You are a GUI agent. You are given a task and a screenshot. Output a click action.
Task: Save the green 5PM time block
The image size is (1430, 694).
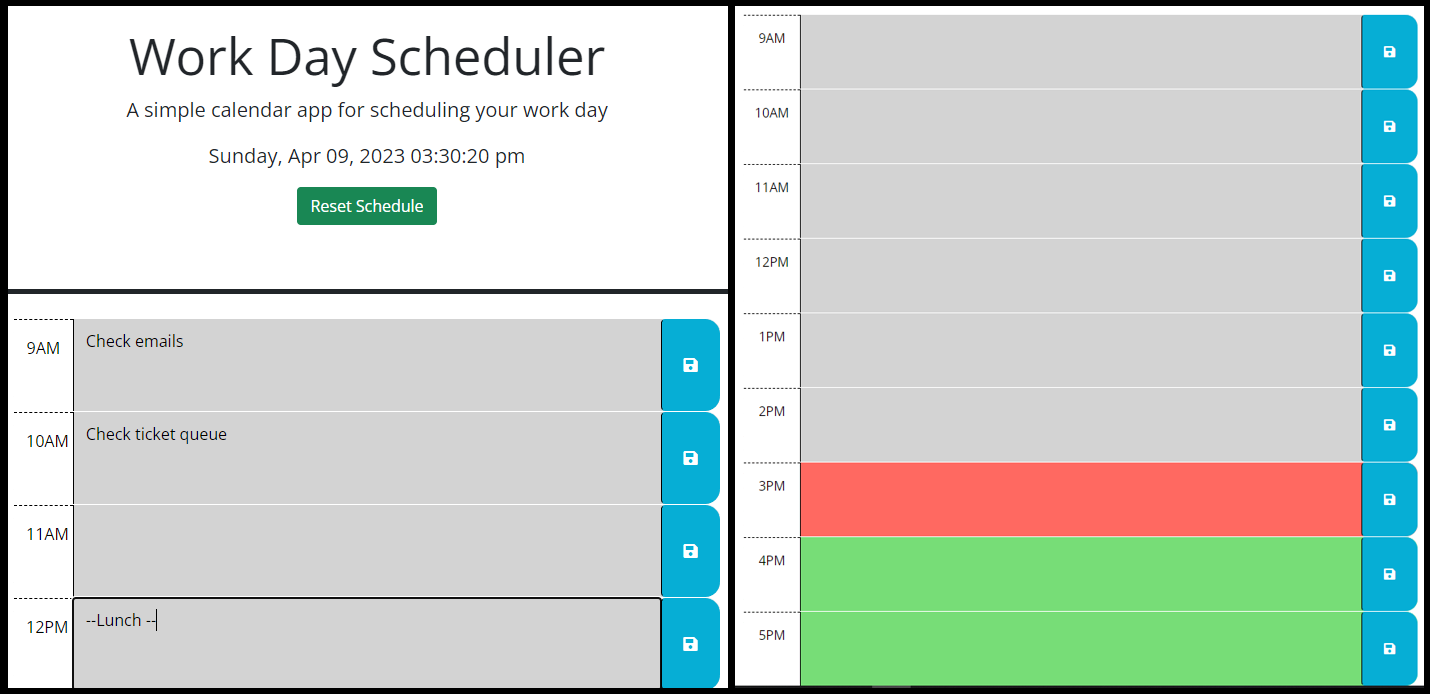coord(1389,648)
